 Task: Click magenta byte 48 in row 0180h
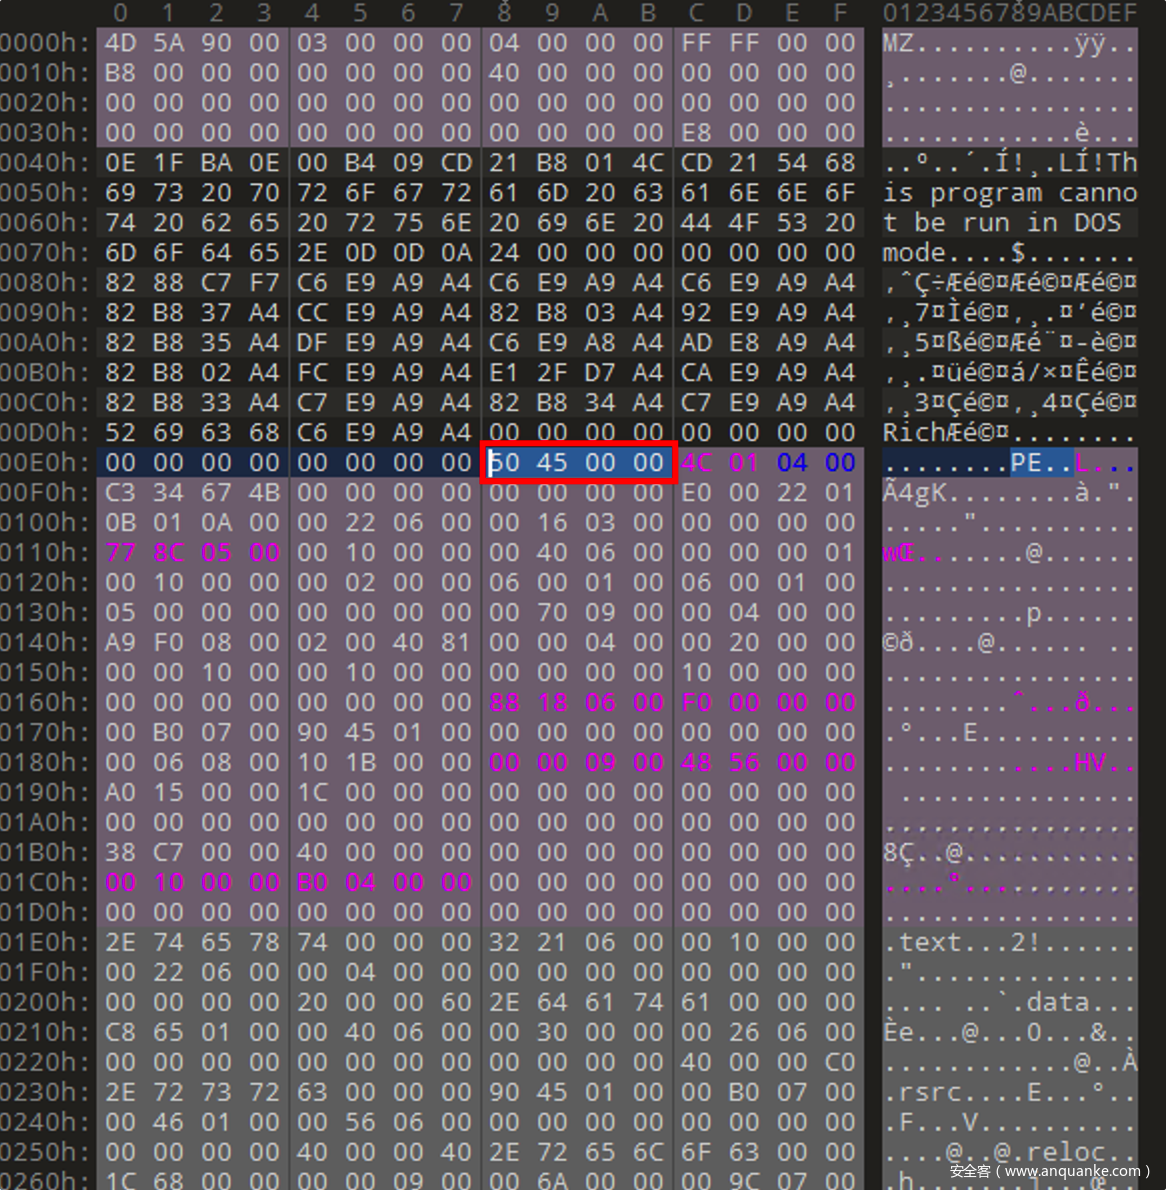click(x=696, y=763)
